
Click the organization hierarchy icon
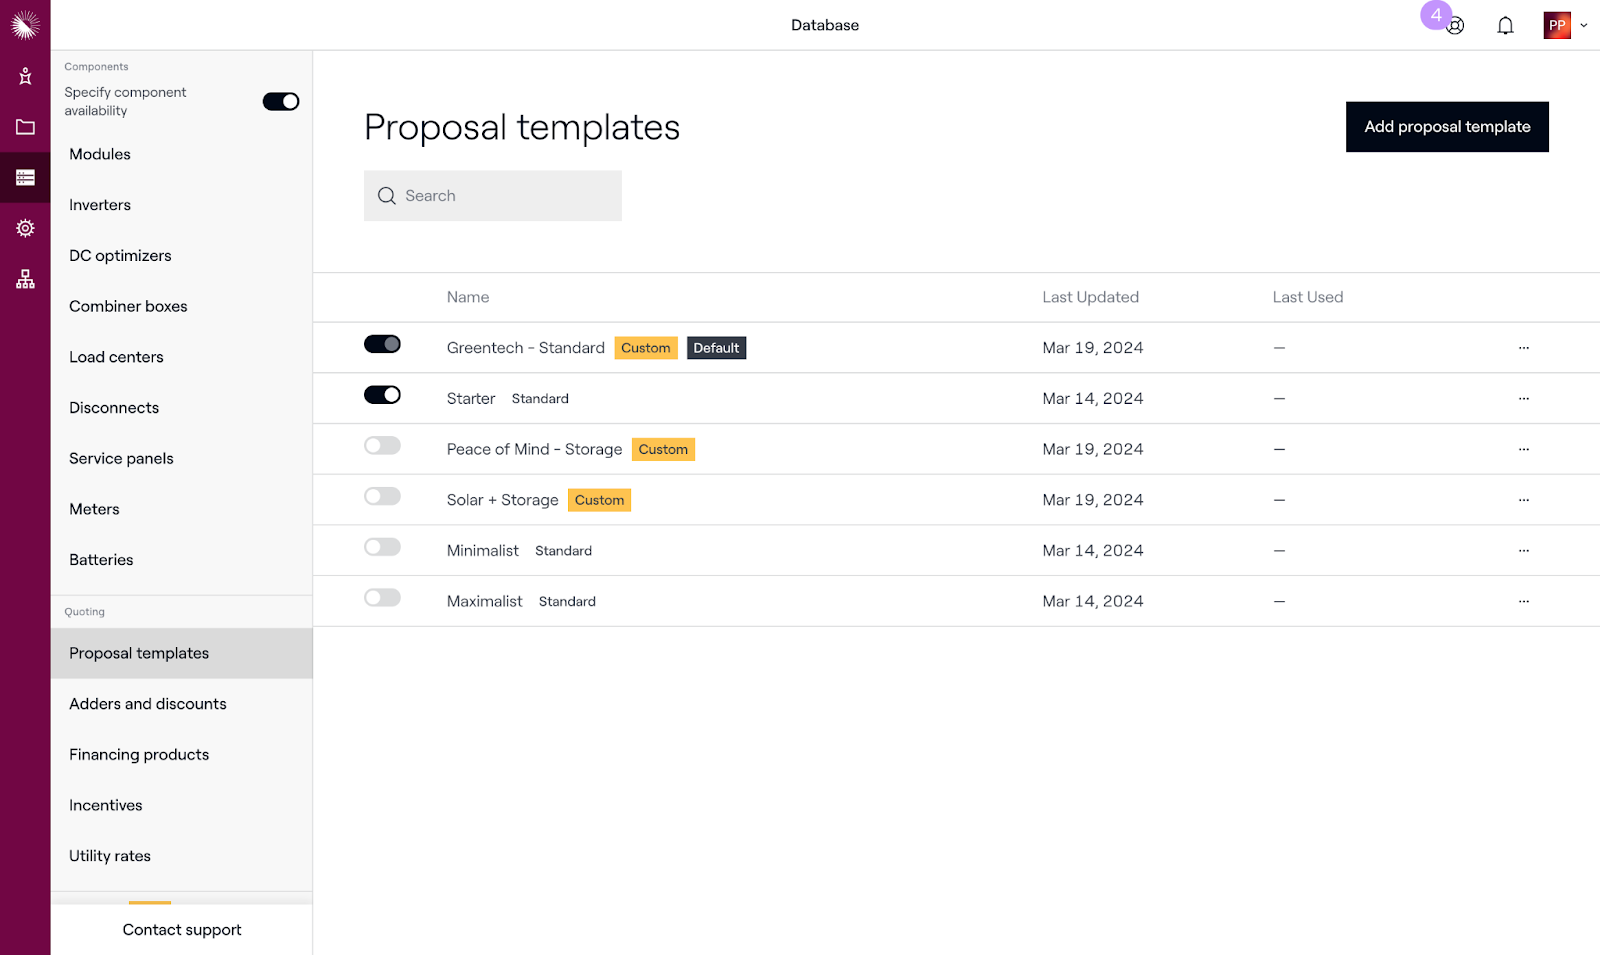25,279
